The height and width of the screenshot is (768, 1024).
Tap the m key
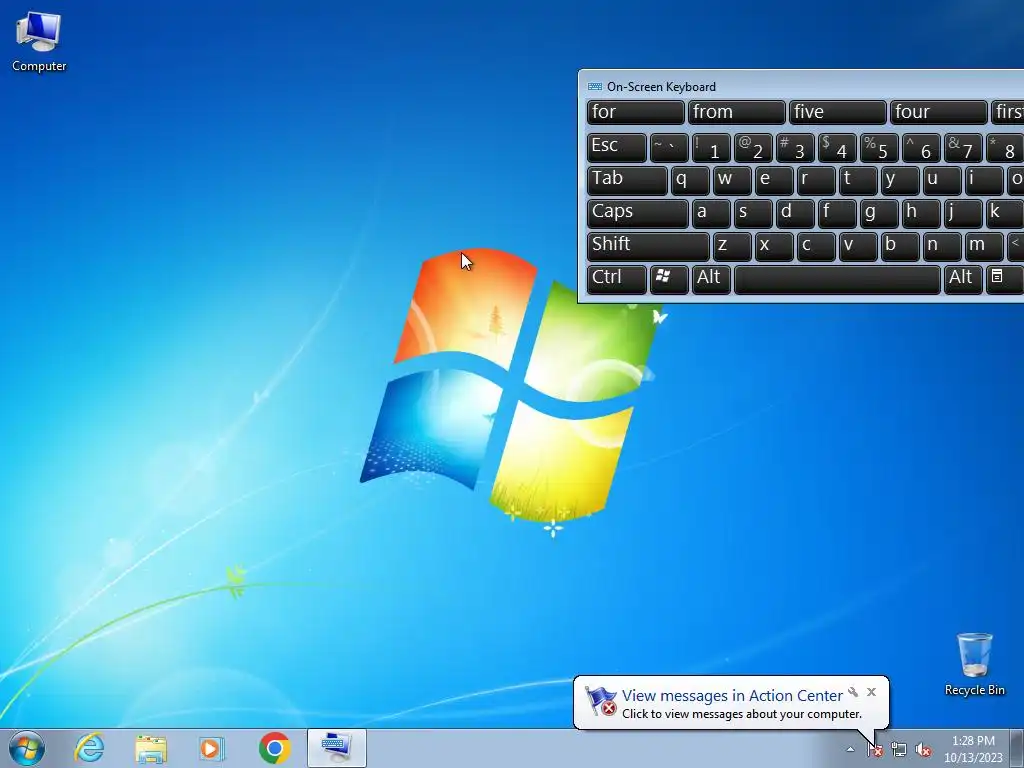coord(984,247)
